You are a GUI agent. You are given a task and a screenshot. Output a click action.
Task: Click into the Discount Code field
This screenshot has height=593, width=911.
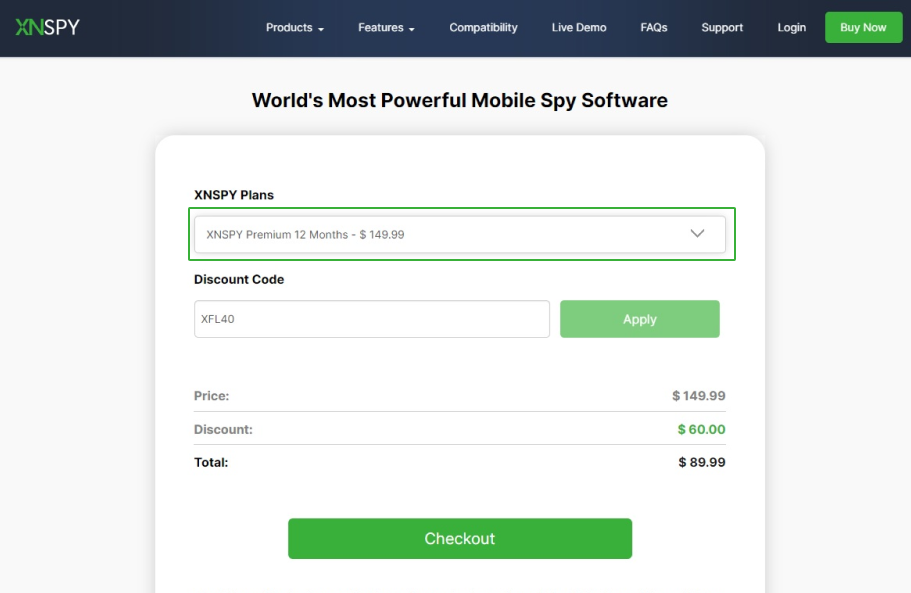pyautogui.click(x=372, y=319)
